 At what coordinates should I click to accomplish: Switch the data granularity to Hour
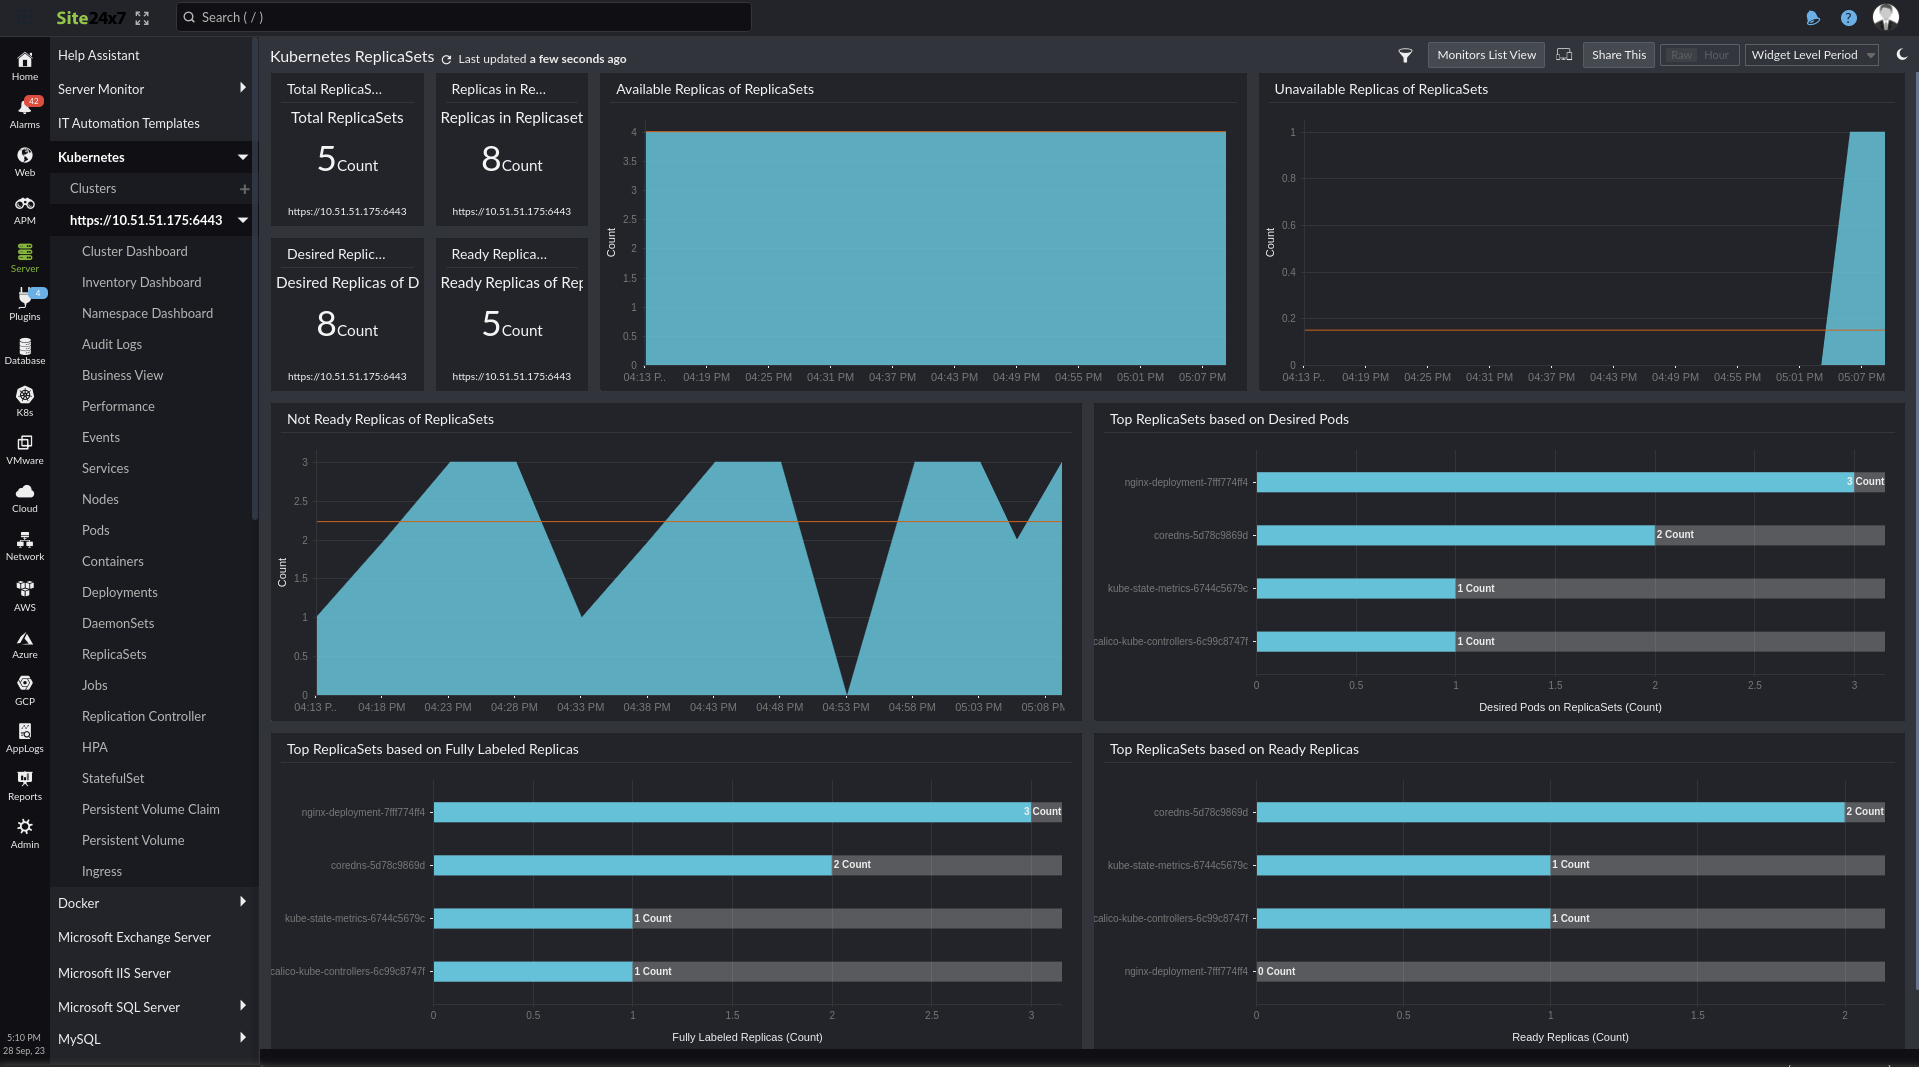tap(1716, 55)
